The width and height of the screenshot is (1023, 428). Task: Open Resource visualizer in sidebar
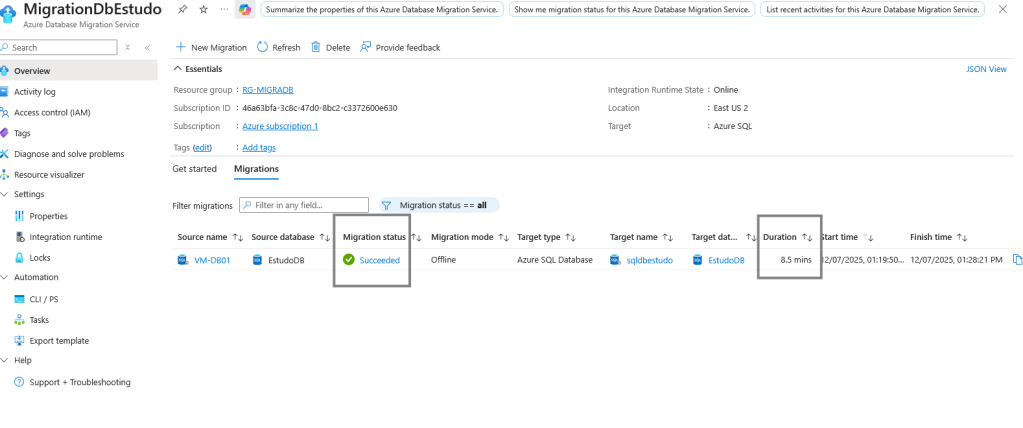(x=49, y=175)
